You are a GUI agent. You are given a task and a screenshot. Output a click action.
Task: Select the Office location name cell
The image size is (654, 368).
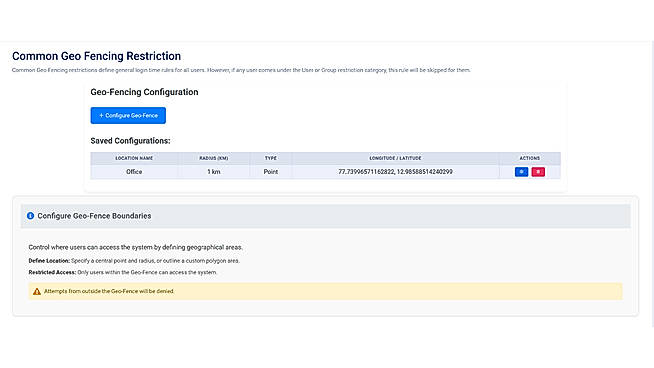tap(134, 172)
